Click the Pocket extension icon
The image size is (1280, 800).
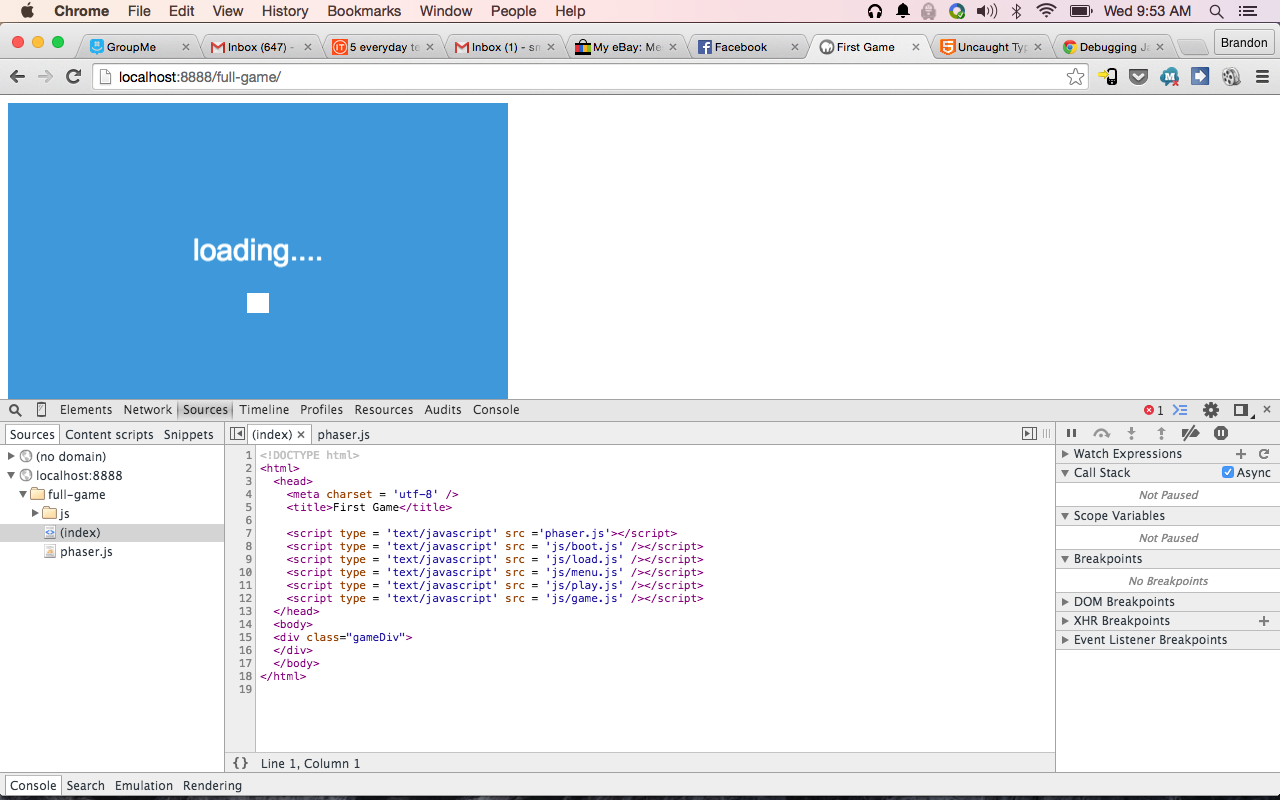pyautogui.click(x=1138, y=77)
